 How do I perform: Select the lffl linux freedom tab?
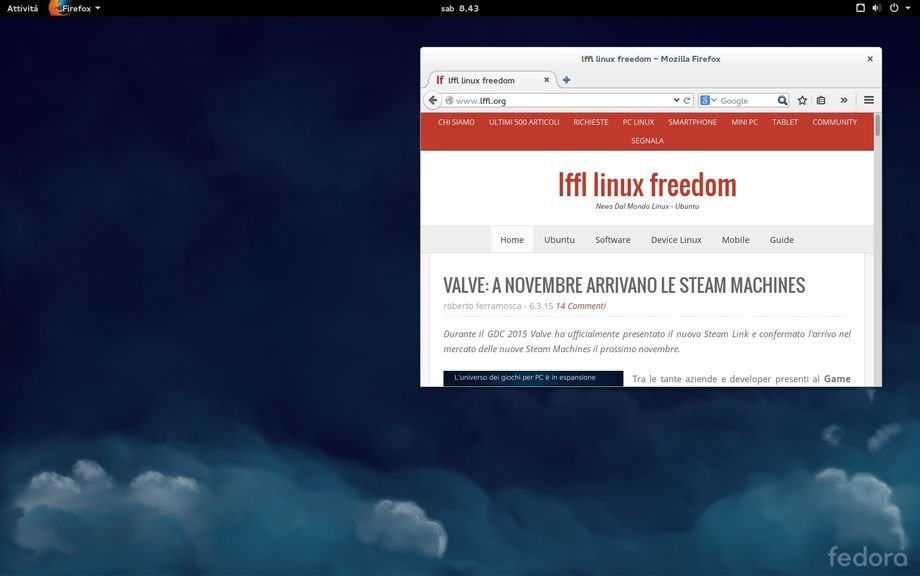click(x=492, y=80)
